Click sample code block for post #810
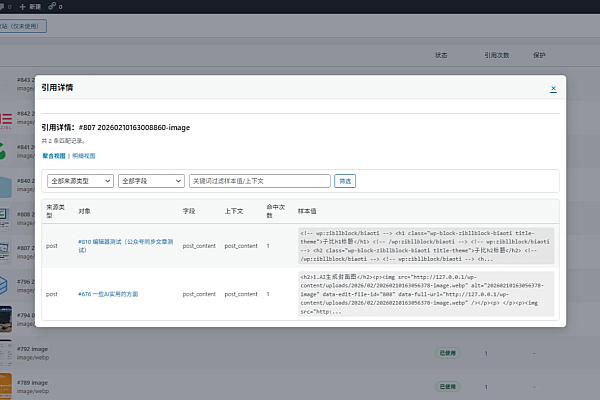This screenshot has width=600, height=400. (x=426, y=245)
